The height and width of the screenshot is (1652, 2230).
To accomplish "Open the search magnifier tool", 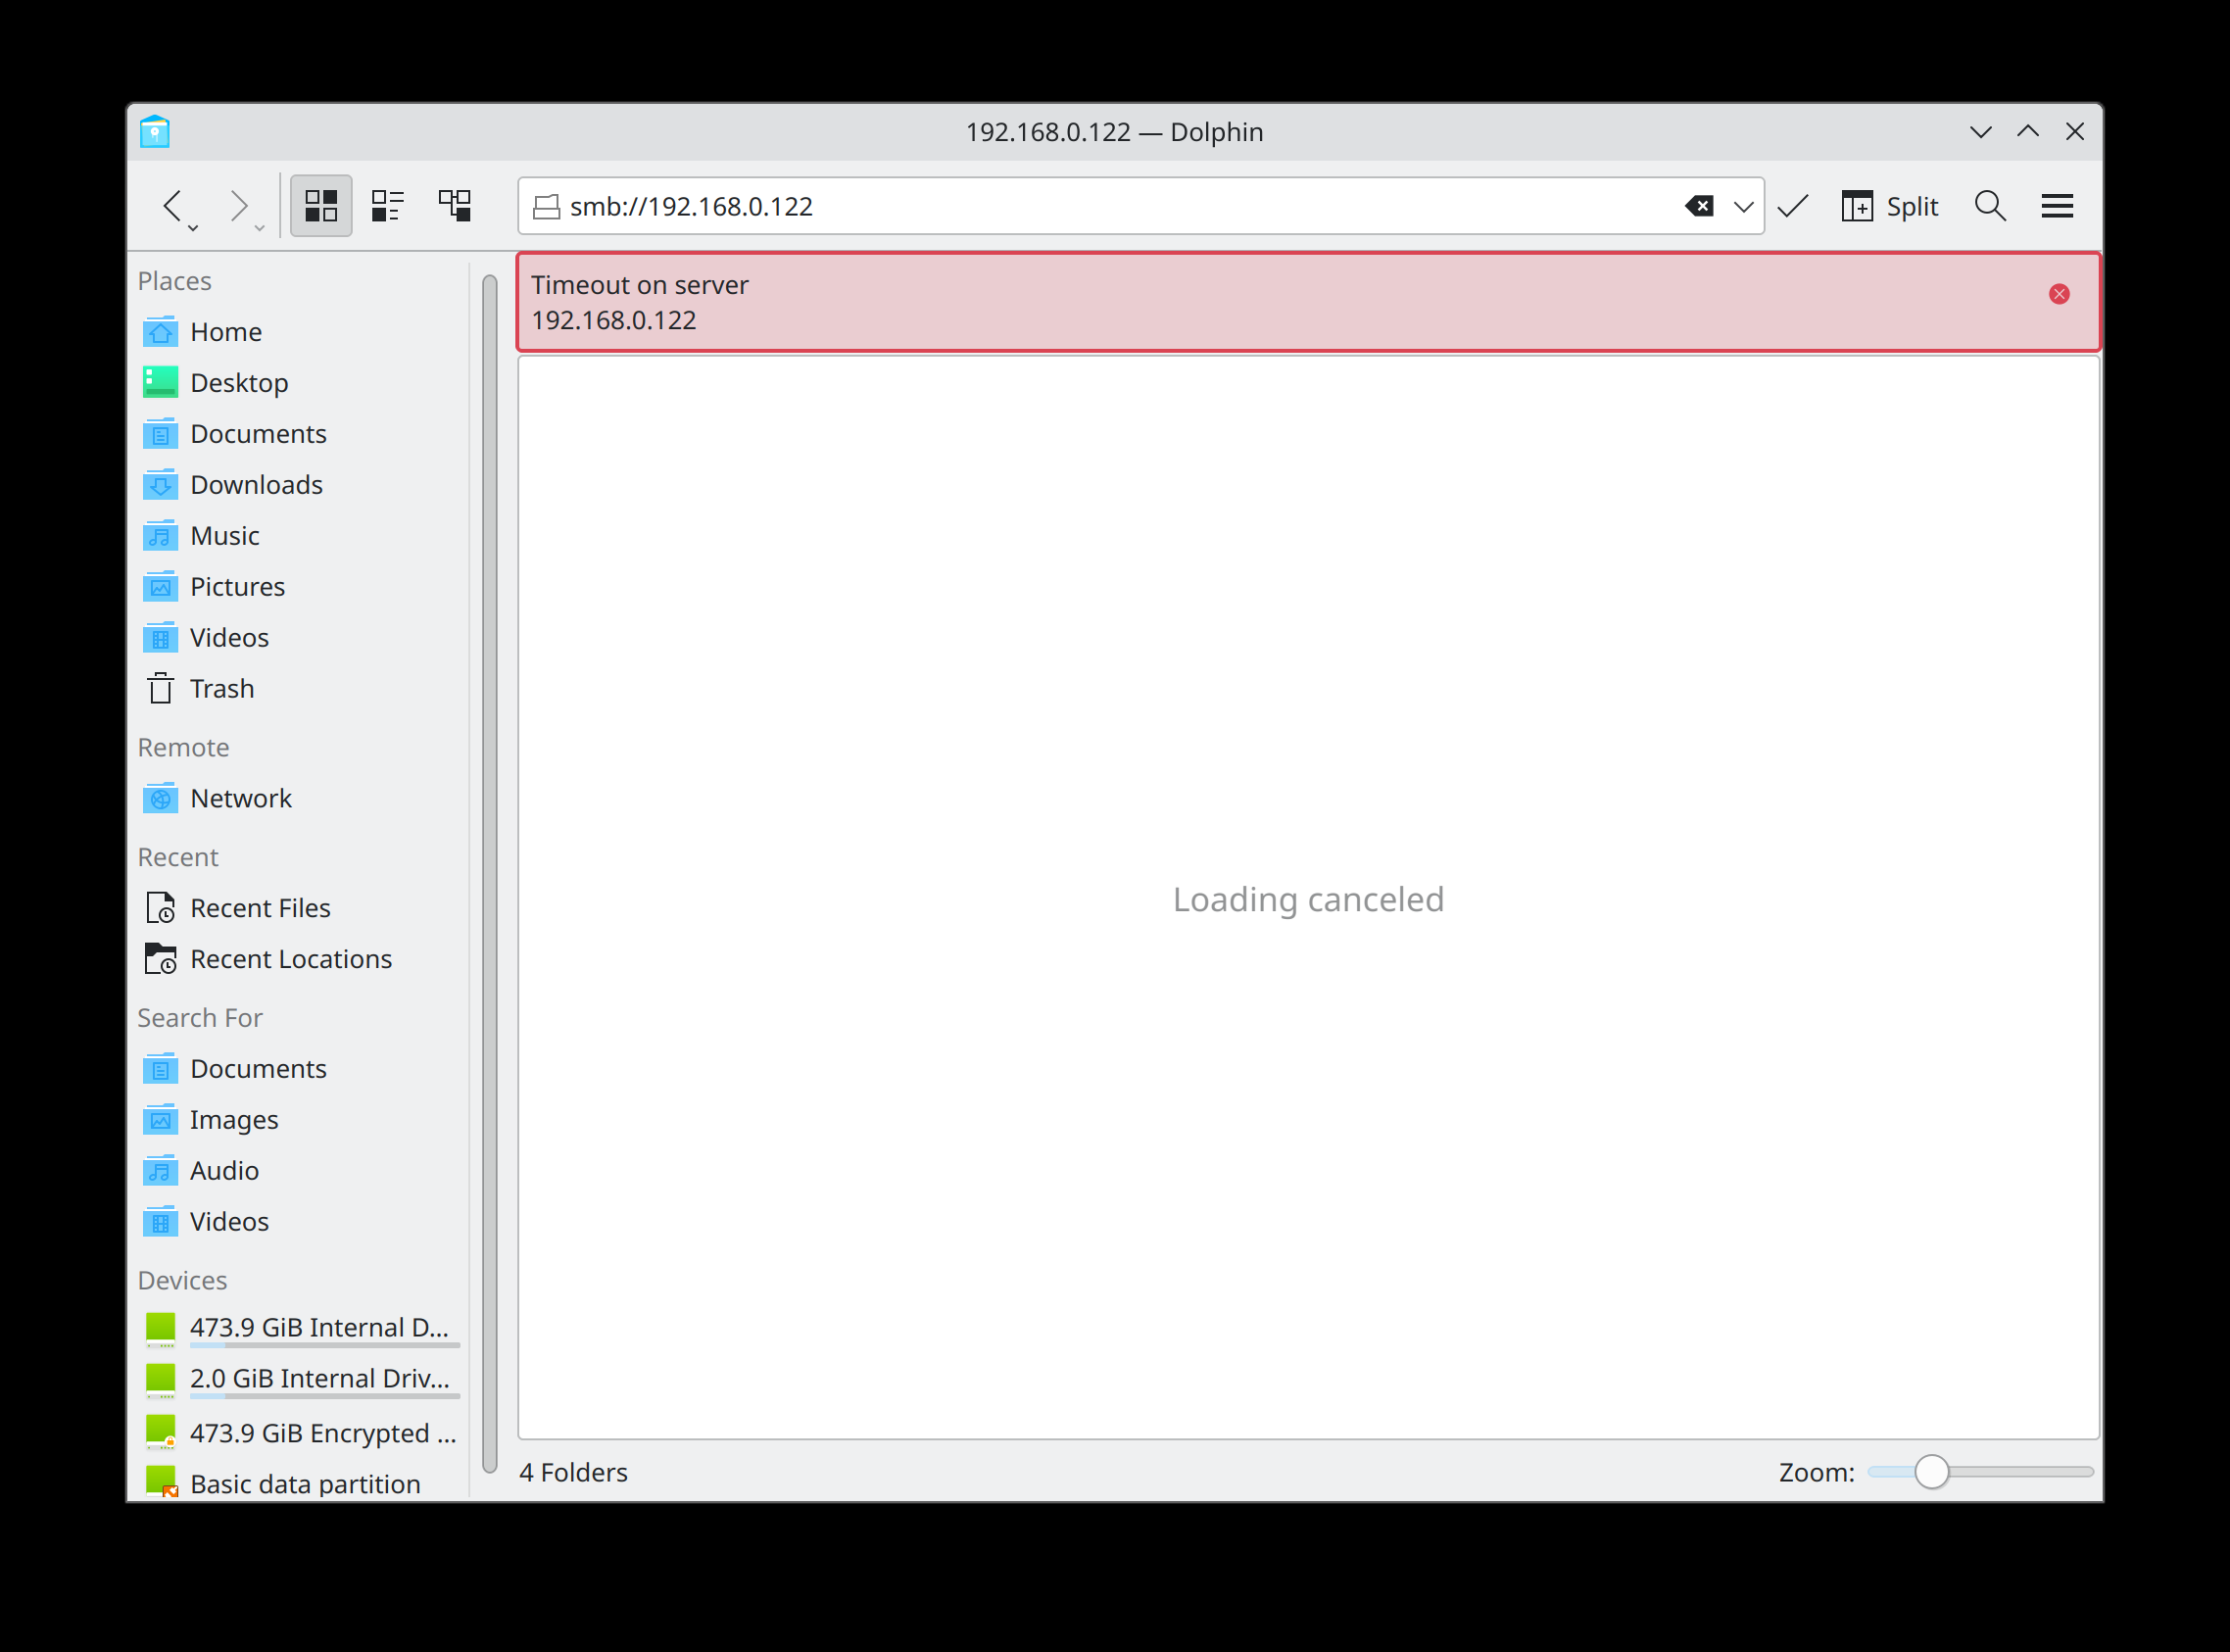I will click(1990, 206).
